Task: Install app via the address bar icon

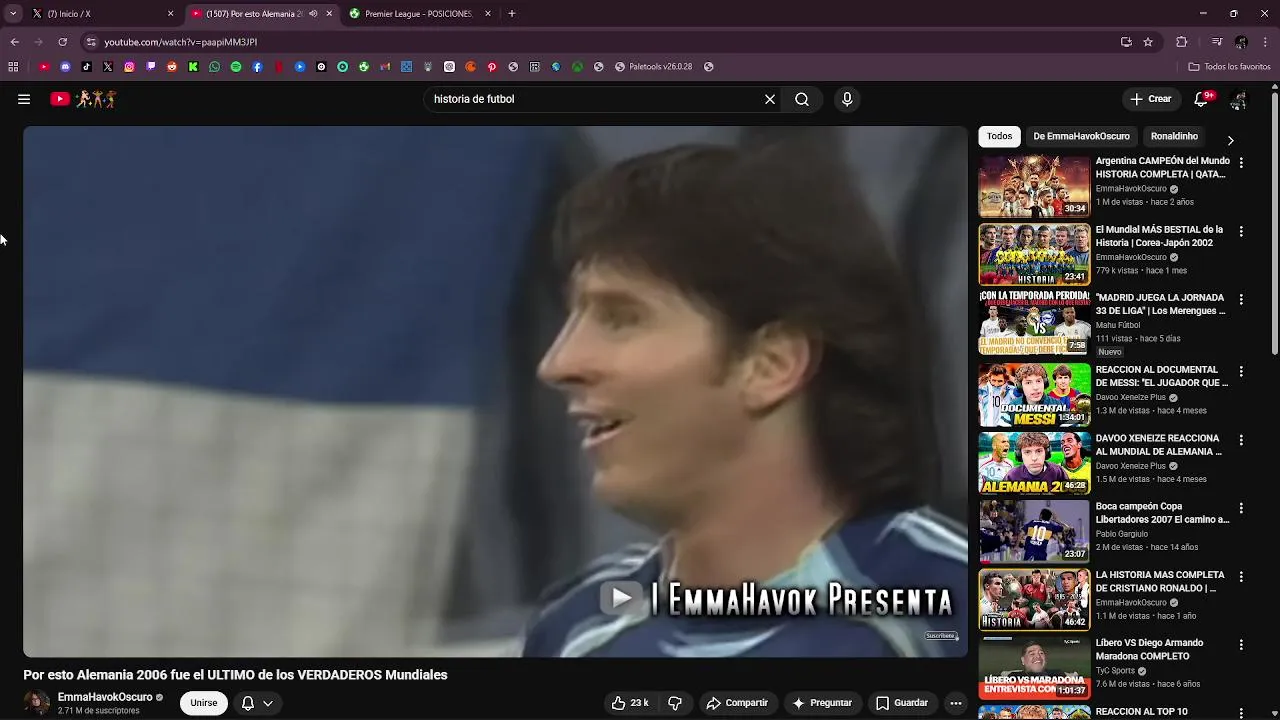Action: [1126, 42]
